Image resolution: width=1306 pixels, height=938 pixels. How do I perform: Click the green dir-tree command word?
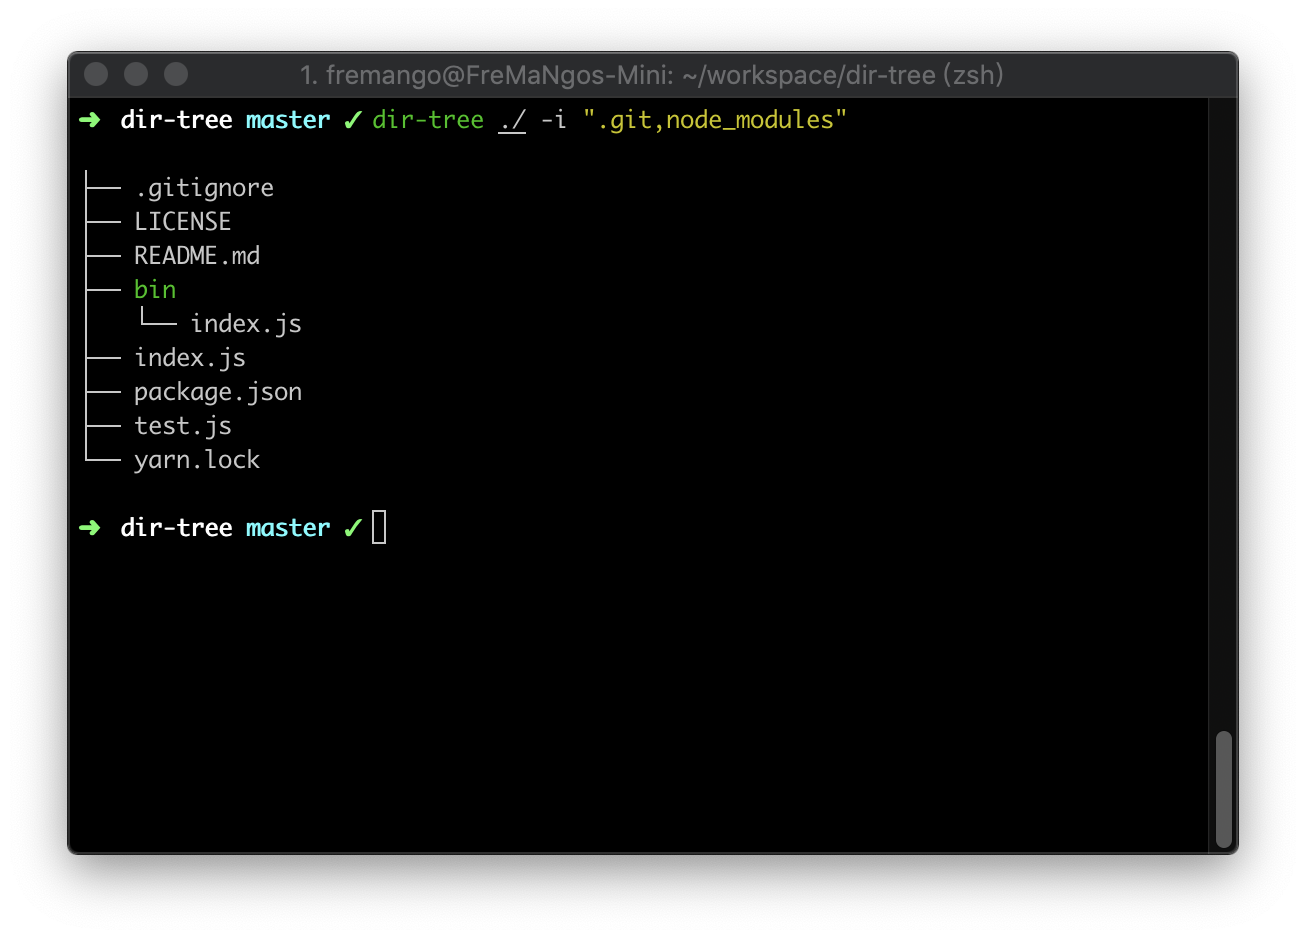pyautogui.click(x=428, y=120)
